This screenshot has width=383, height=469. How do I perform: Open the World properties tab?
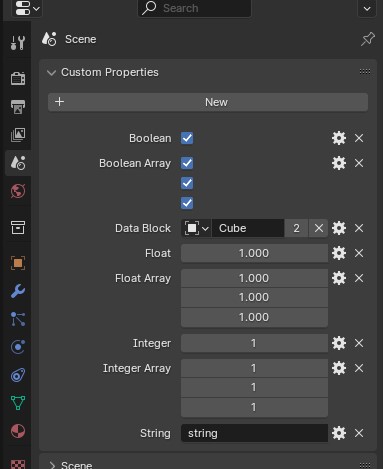18,191
